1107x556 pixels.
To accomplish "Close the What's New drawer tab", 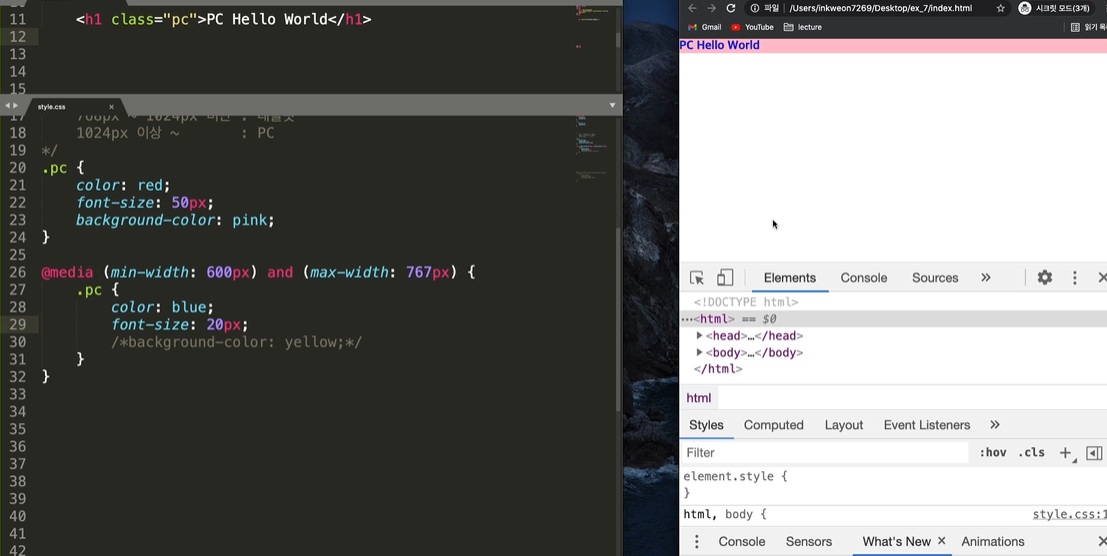I will tap(941, 541).
